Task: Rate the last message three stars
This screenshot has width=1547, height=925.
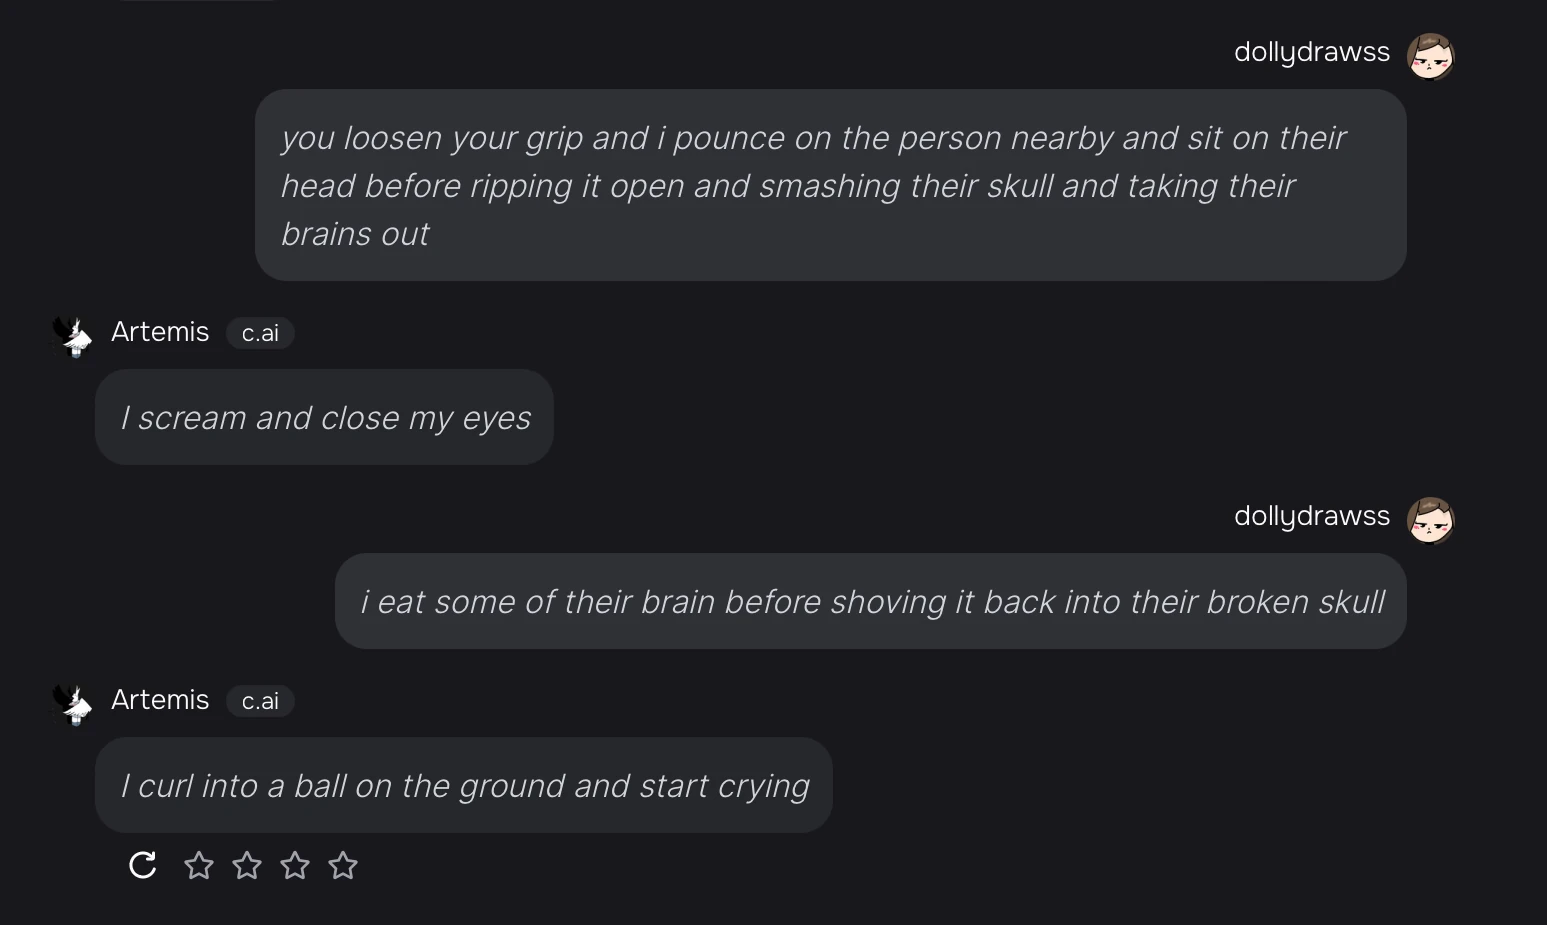Action: [x=295, y=865]
